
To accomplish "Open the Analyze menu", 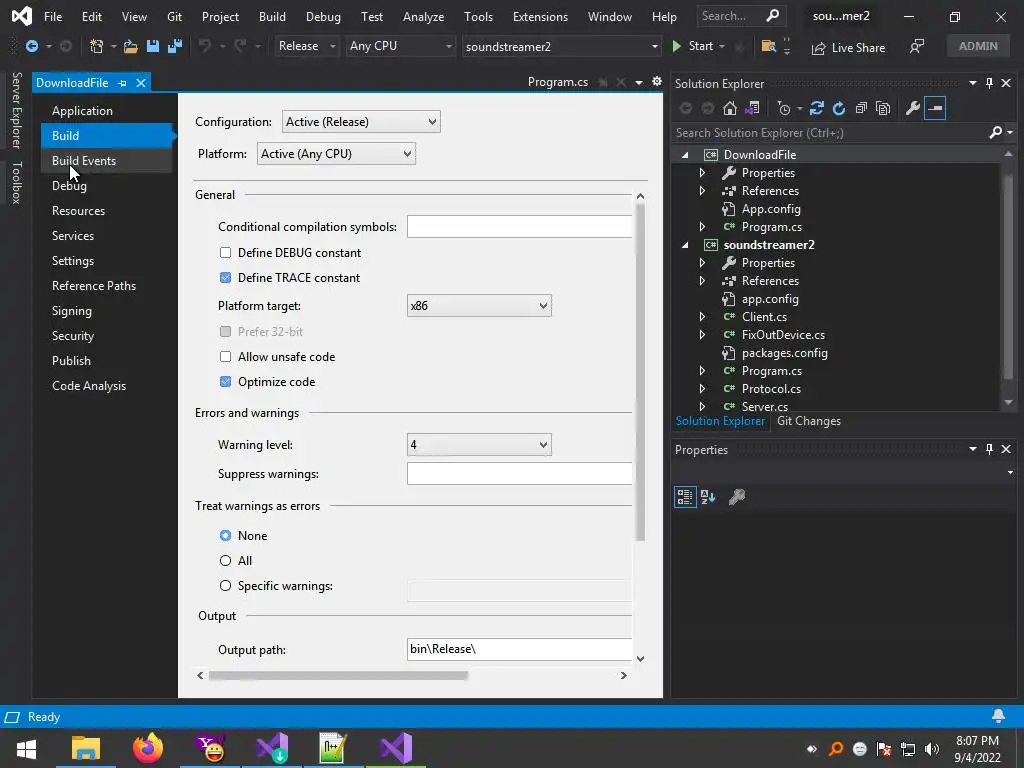I will tap(423, 16).
